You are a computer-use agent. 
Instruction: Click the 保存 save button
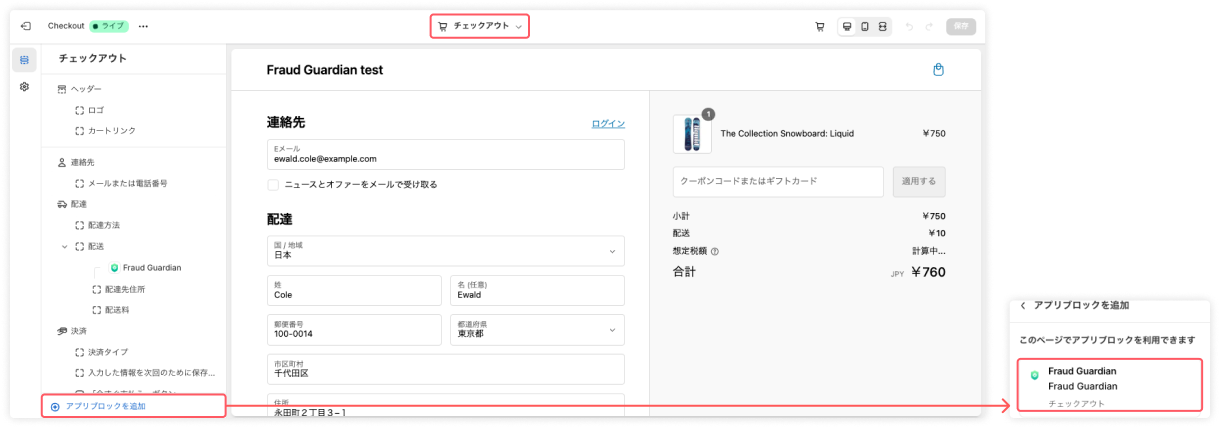(960, 26)
